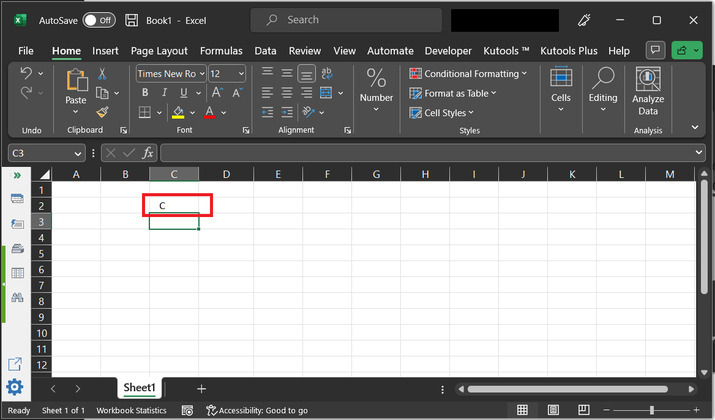Open the Name Box dropdown arrow
The height and width of the screenshot is (420, 715).
coord(78,153)
